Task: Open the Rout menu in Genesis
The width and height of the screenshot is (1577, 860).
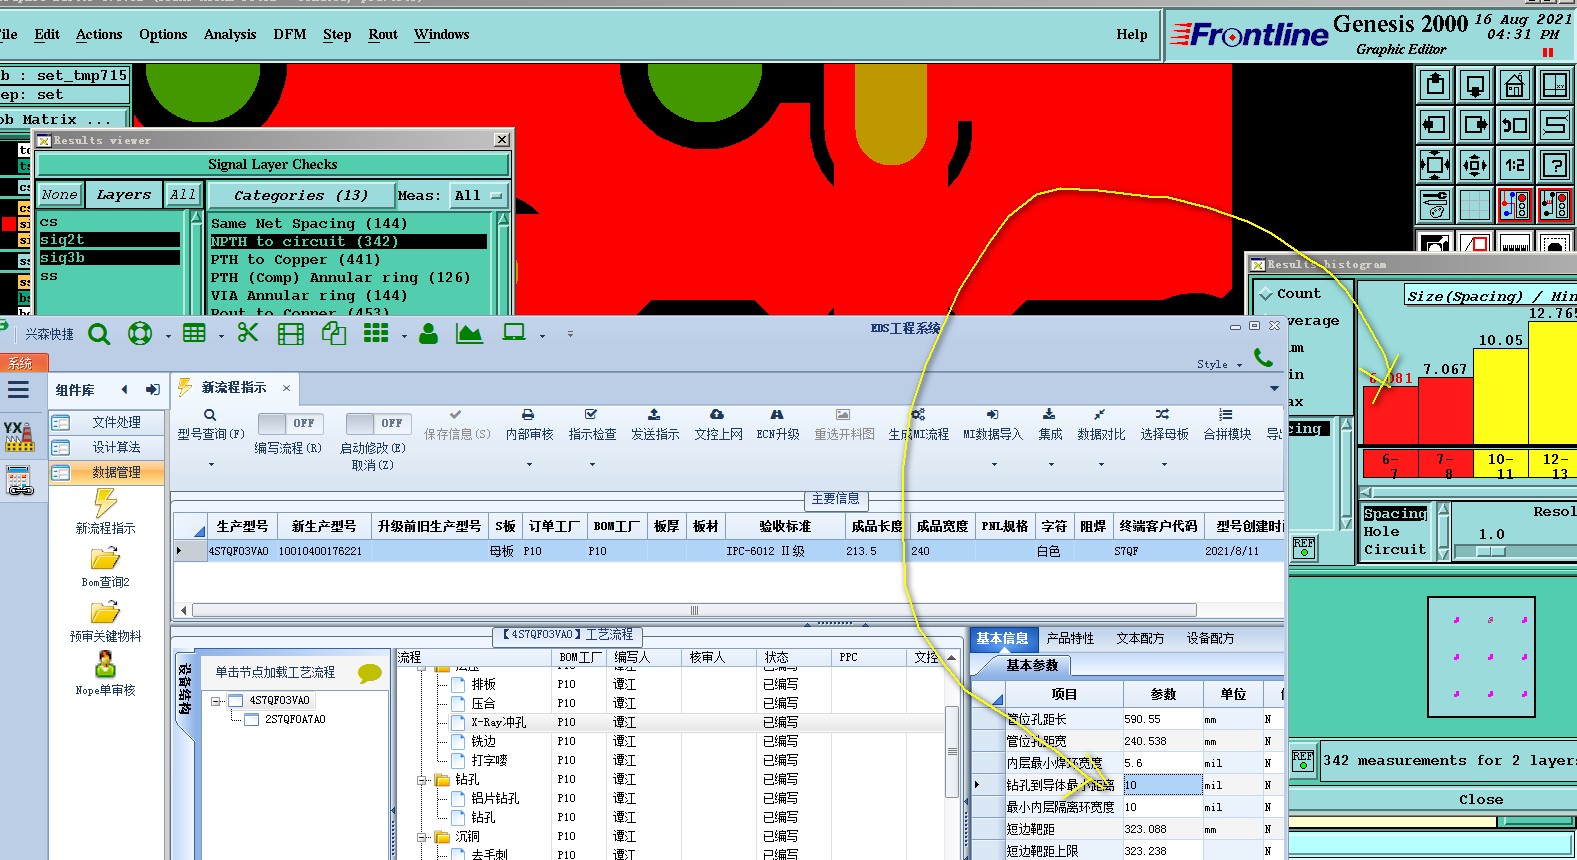Action: [x=383, y=34]
